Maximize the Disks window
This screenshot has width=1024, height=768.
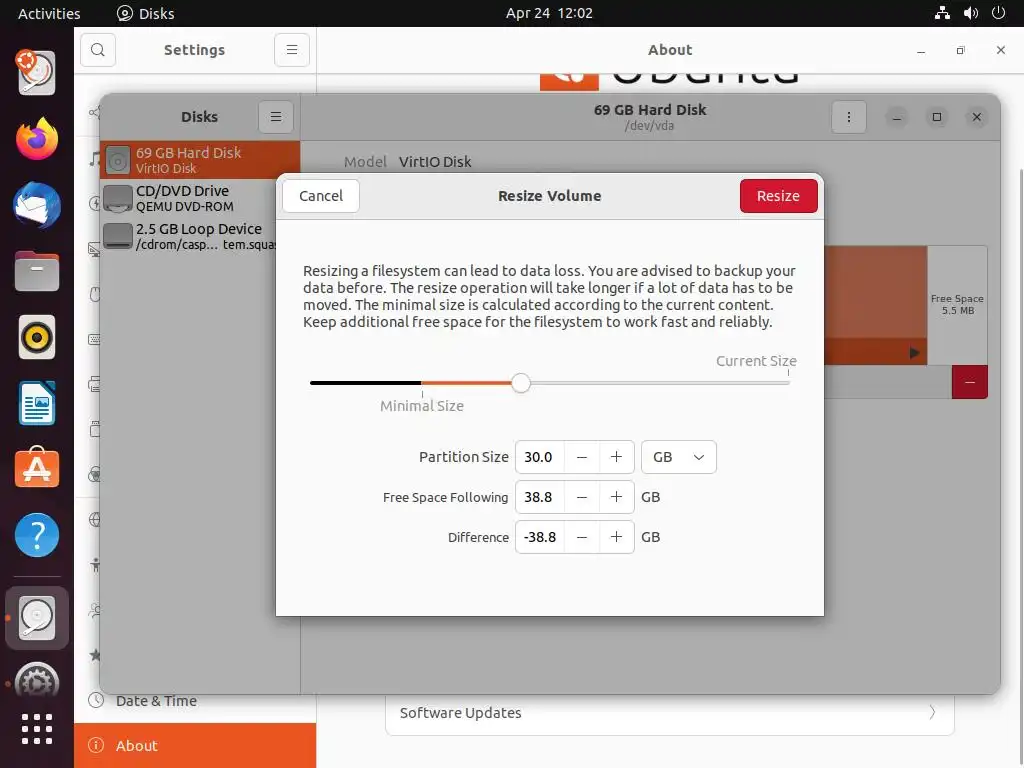point(936,118)
